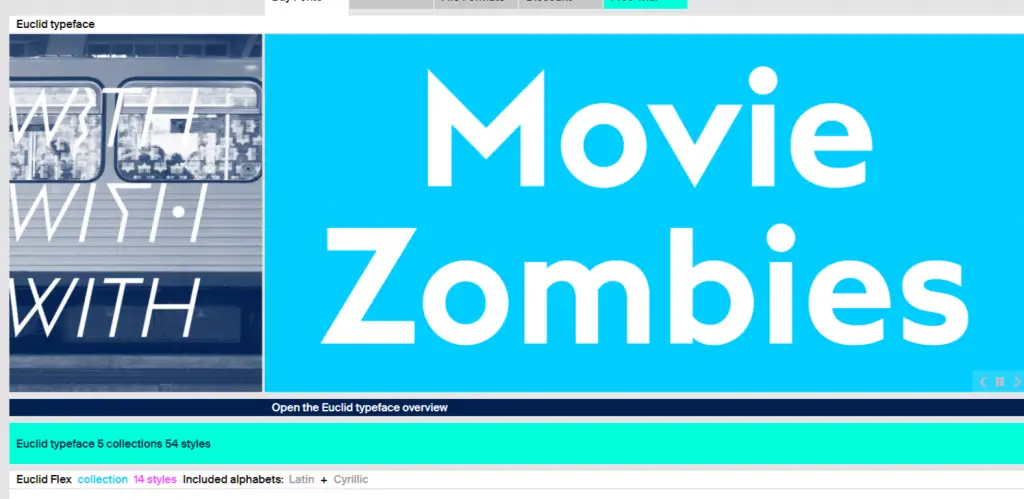Click the "Euclid typeface" page heading

point(56,24)
